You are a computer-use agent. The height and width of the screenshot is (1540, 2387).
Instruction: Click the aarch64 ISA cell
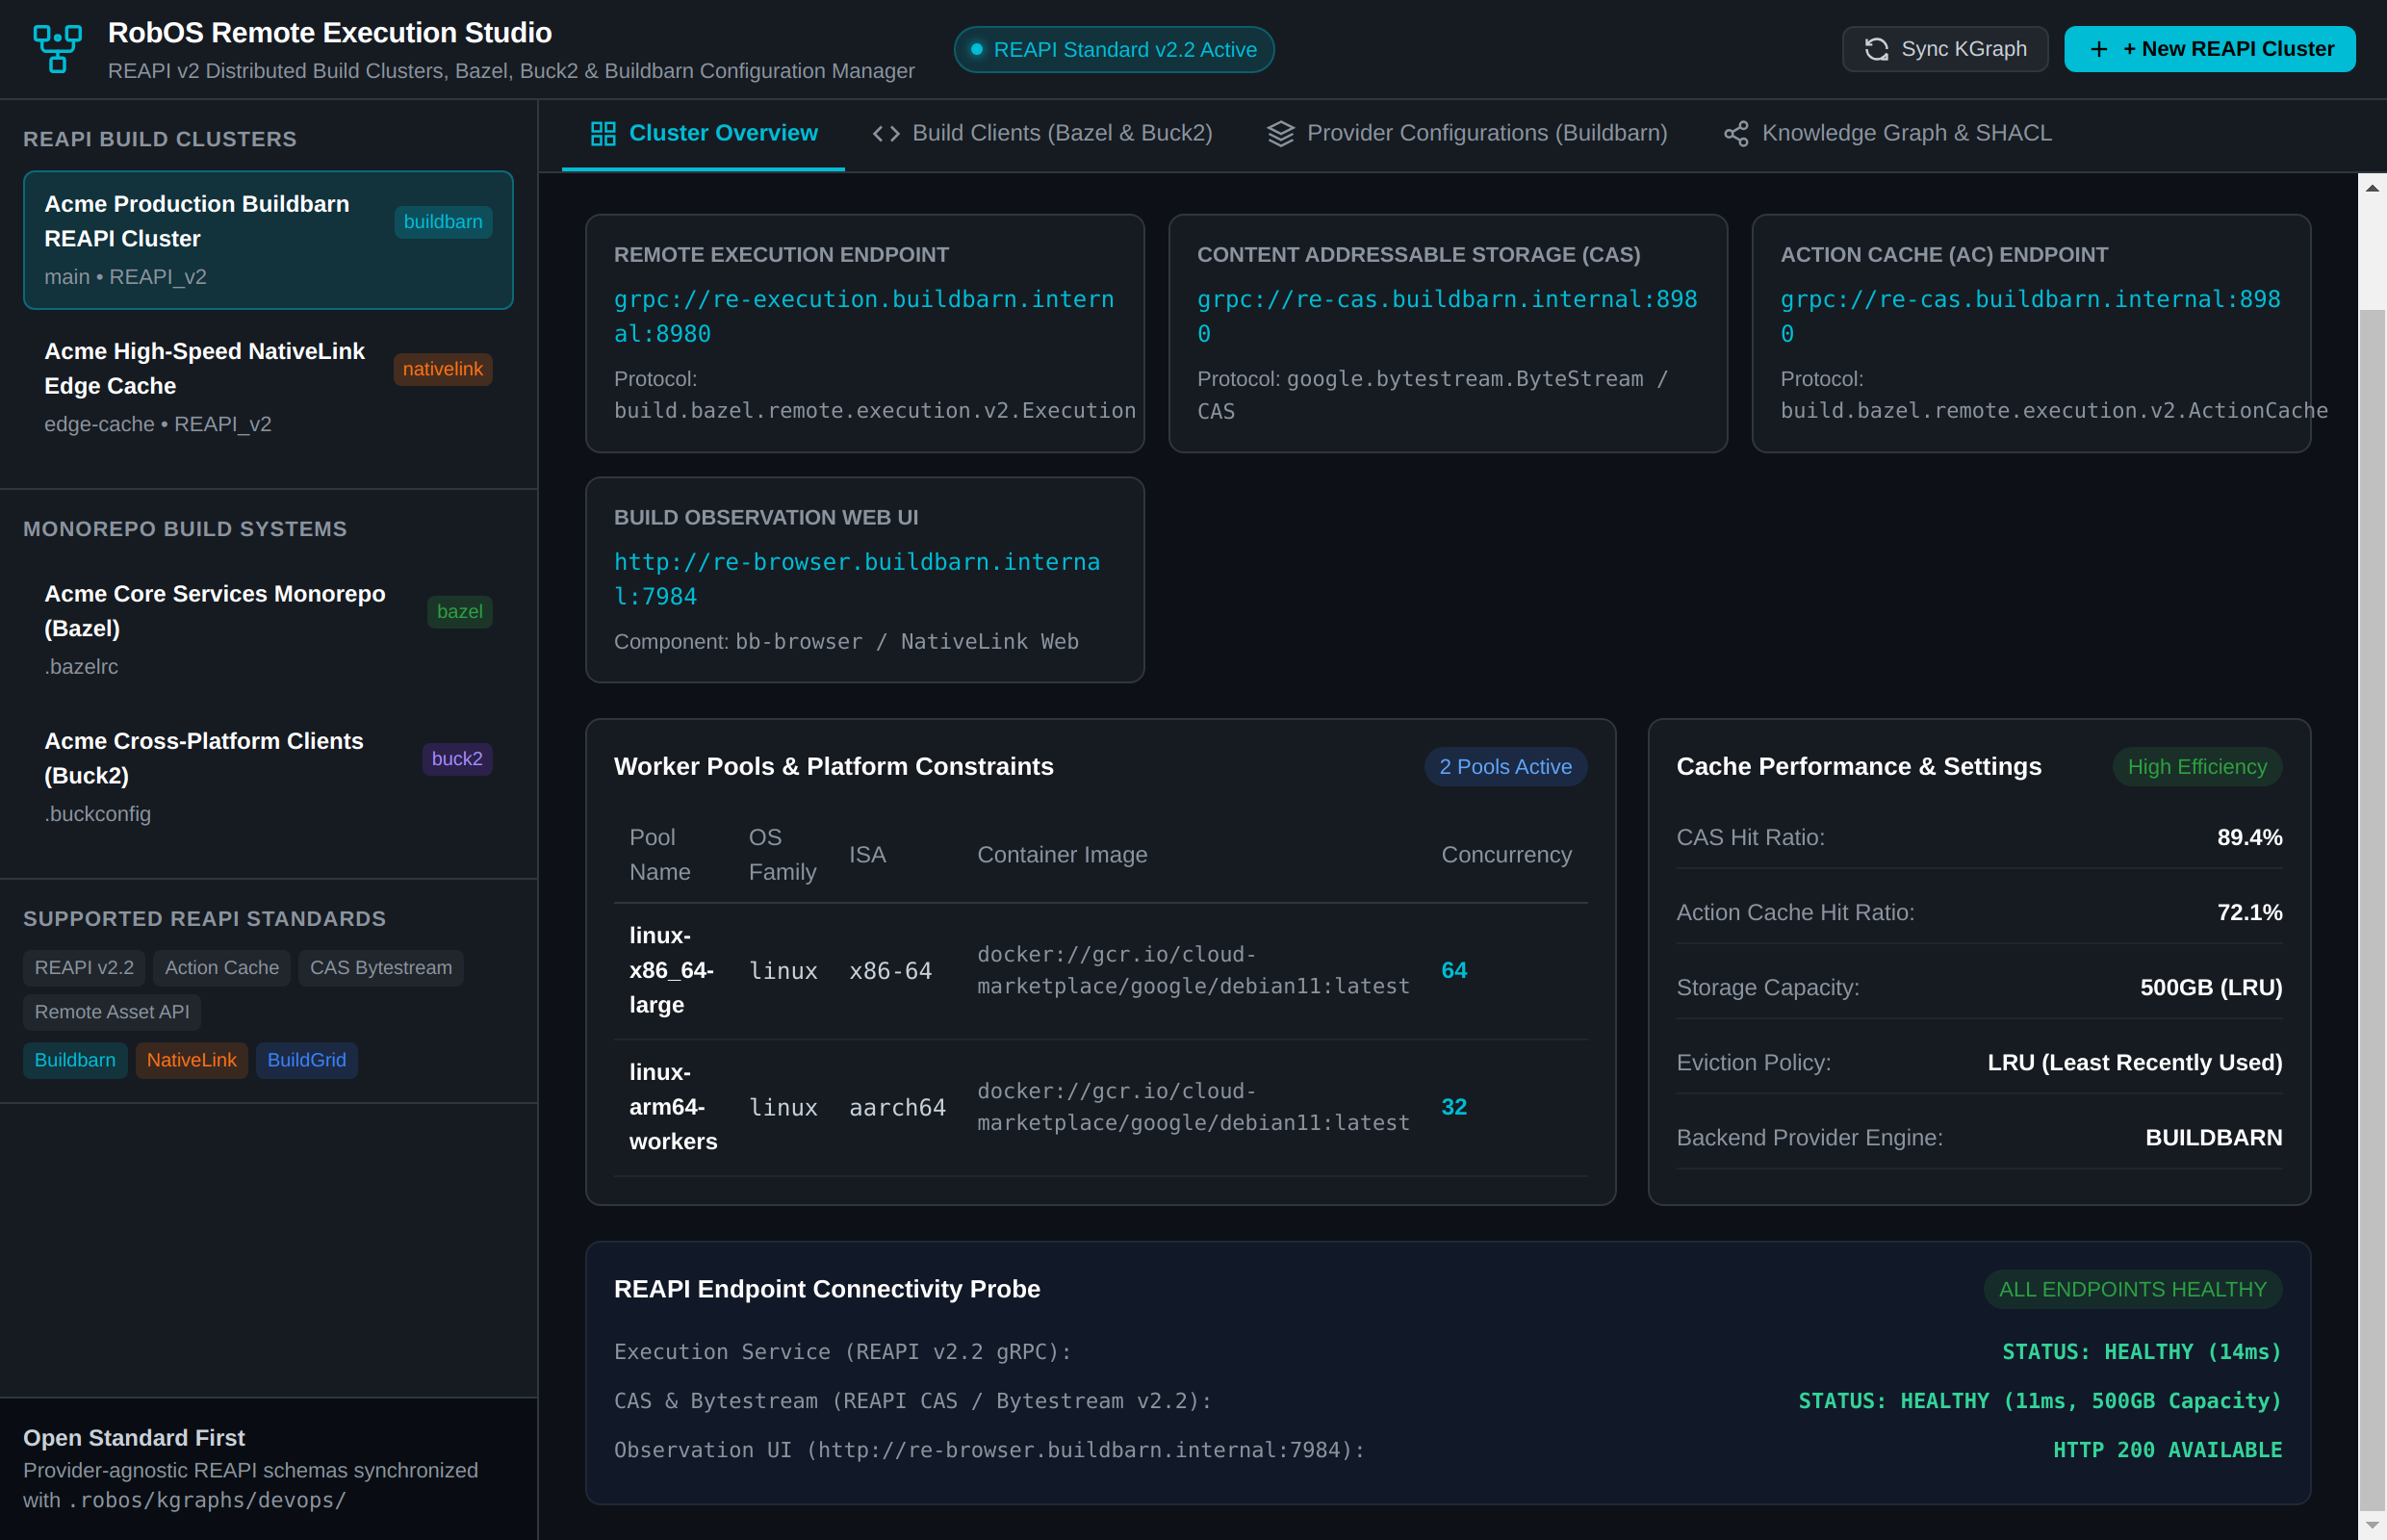897,1108
